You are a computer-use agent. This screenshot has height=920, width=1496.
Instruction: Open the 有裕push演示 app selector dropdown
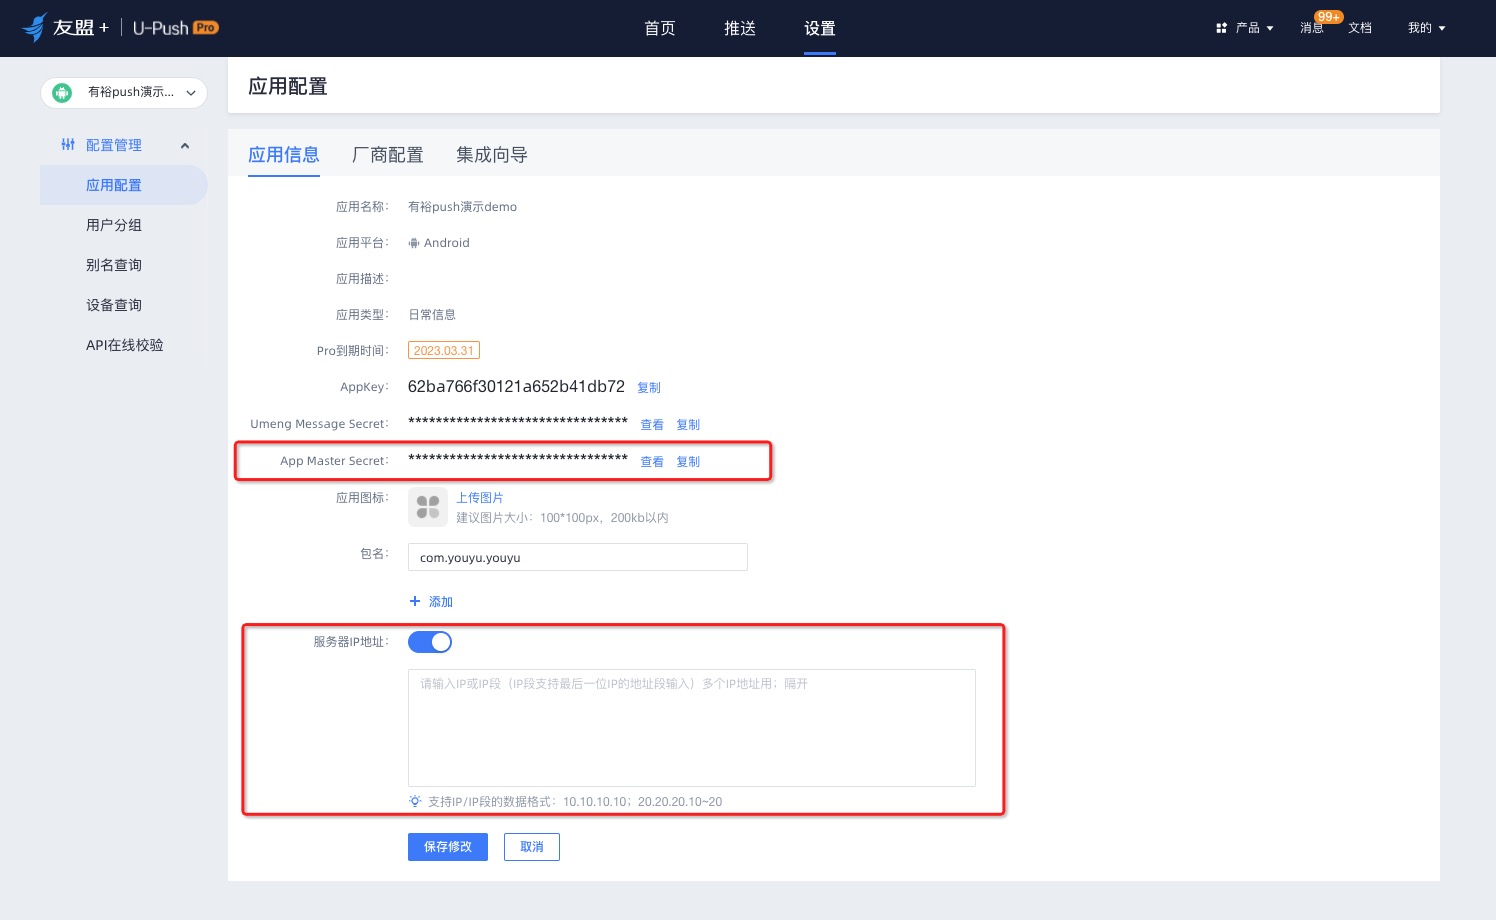pos(124,93)
